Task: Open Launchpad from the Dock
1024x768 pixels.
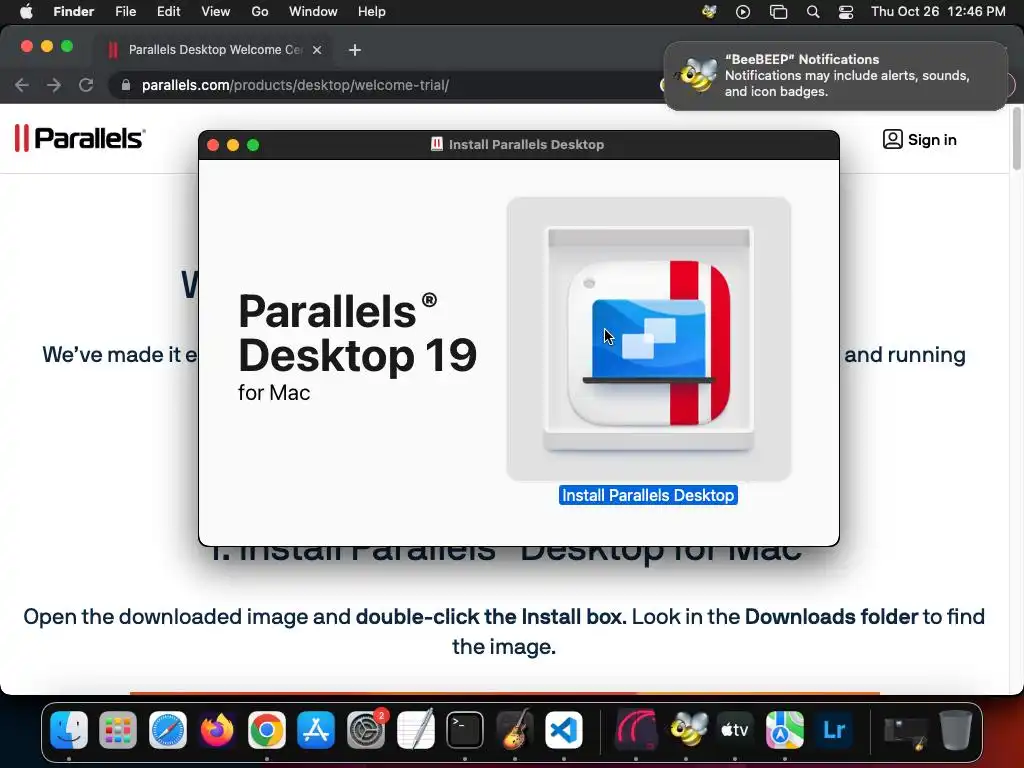Action: click(118, 729)
